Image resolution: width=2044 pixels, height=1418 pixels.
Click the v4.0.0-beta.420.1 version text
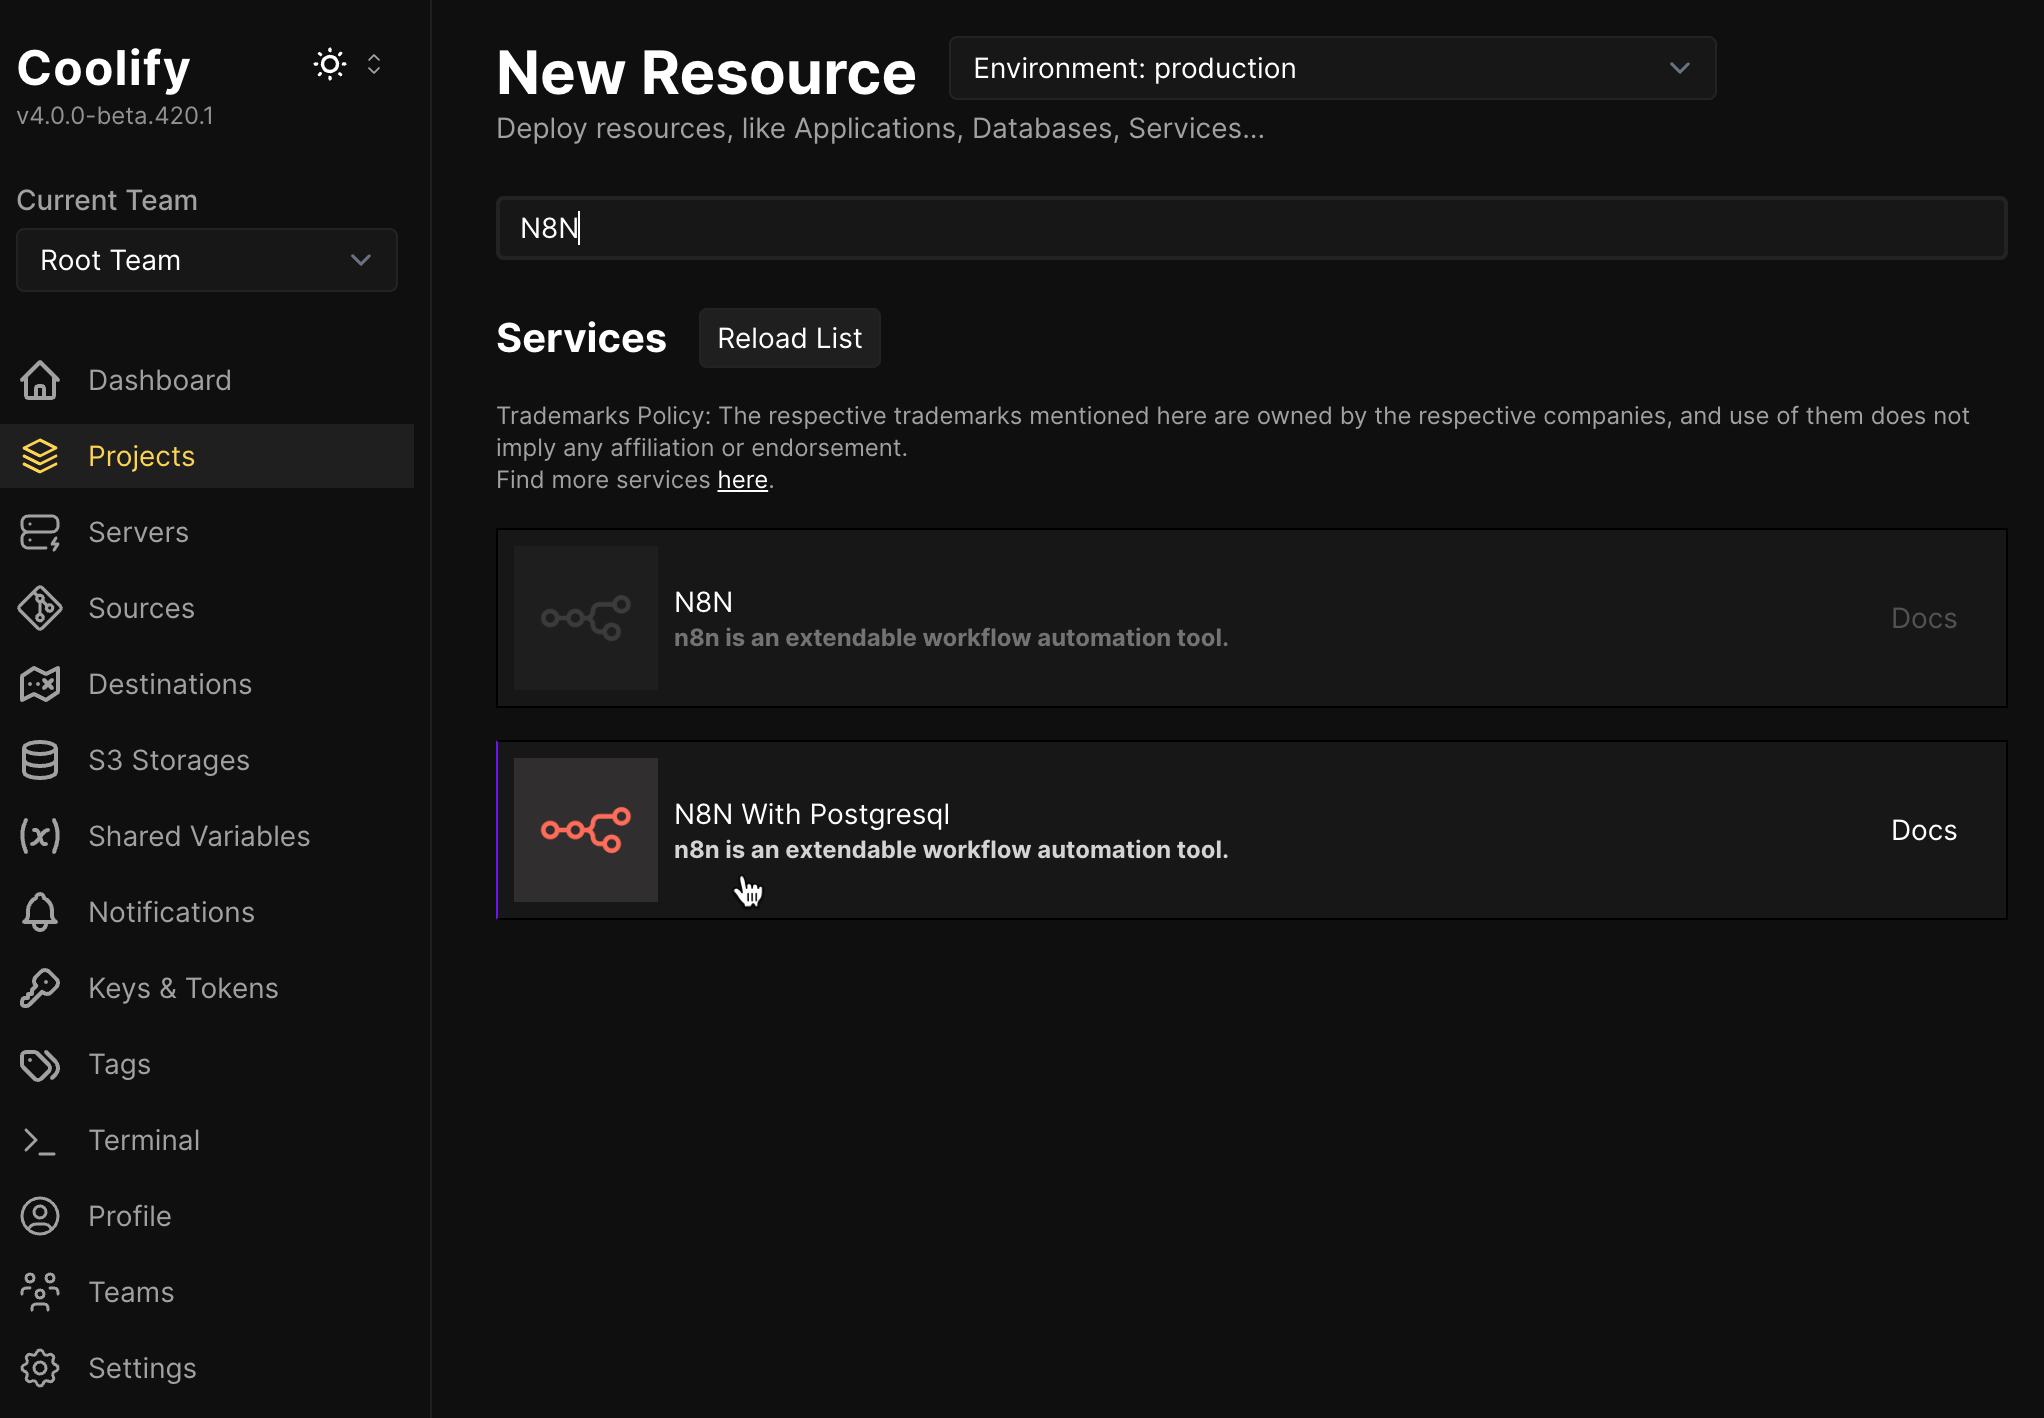[x=115, y=116]
